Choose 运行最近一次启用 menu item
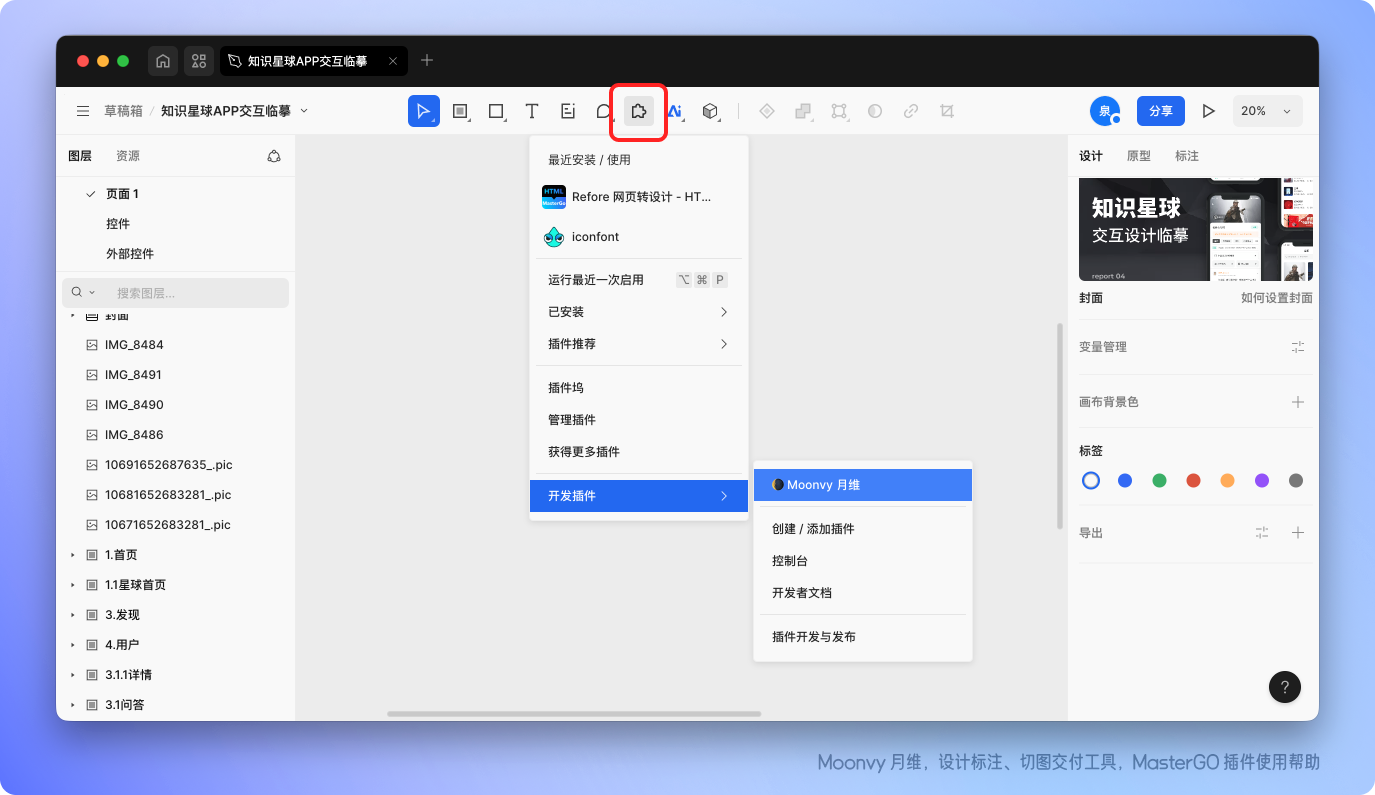Screen dimensions: 1375x795 pyautogui.click(x=639, y=280)
